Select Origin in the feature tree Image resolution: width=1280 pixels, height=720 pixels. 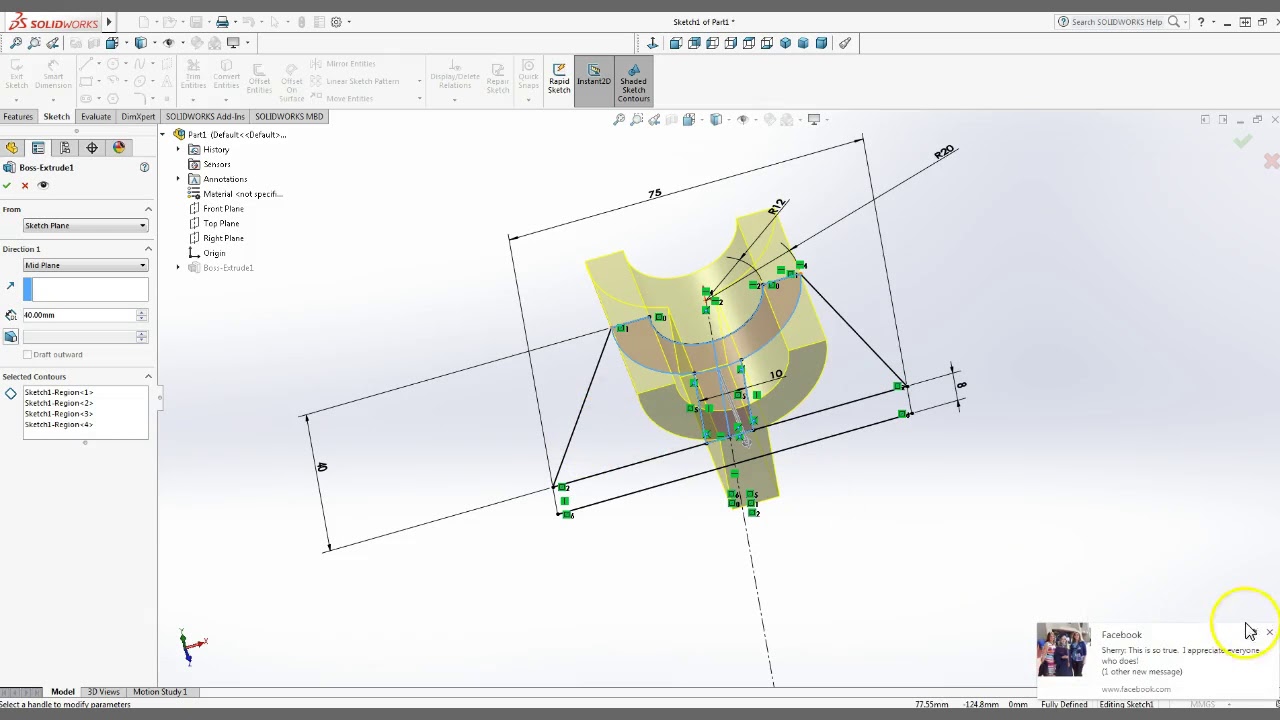click(214, 253)
